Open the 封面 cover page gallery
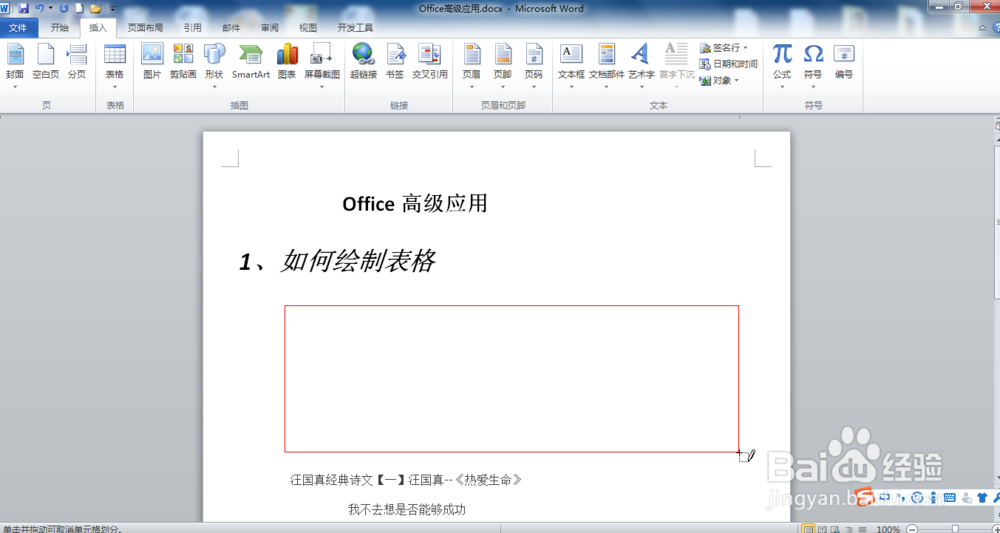The image size is (1000, 533). coord(15,66)
